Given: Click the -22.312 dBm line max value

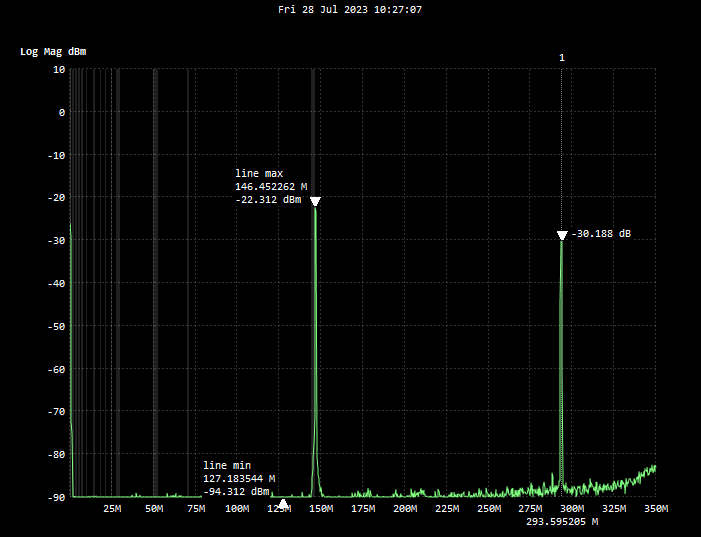Looking at the screenshot, I should (x=268, y=199).
